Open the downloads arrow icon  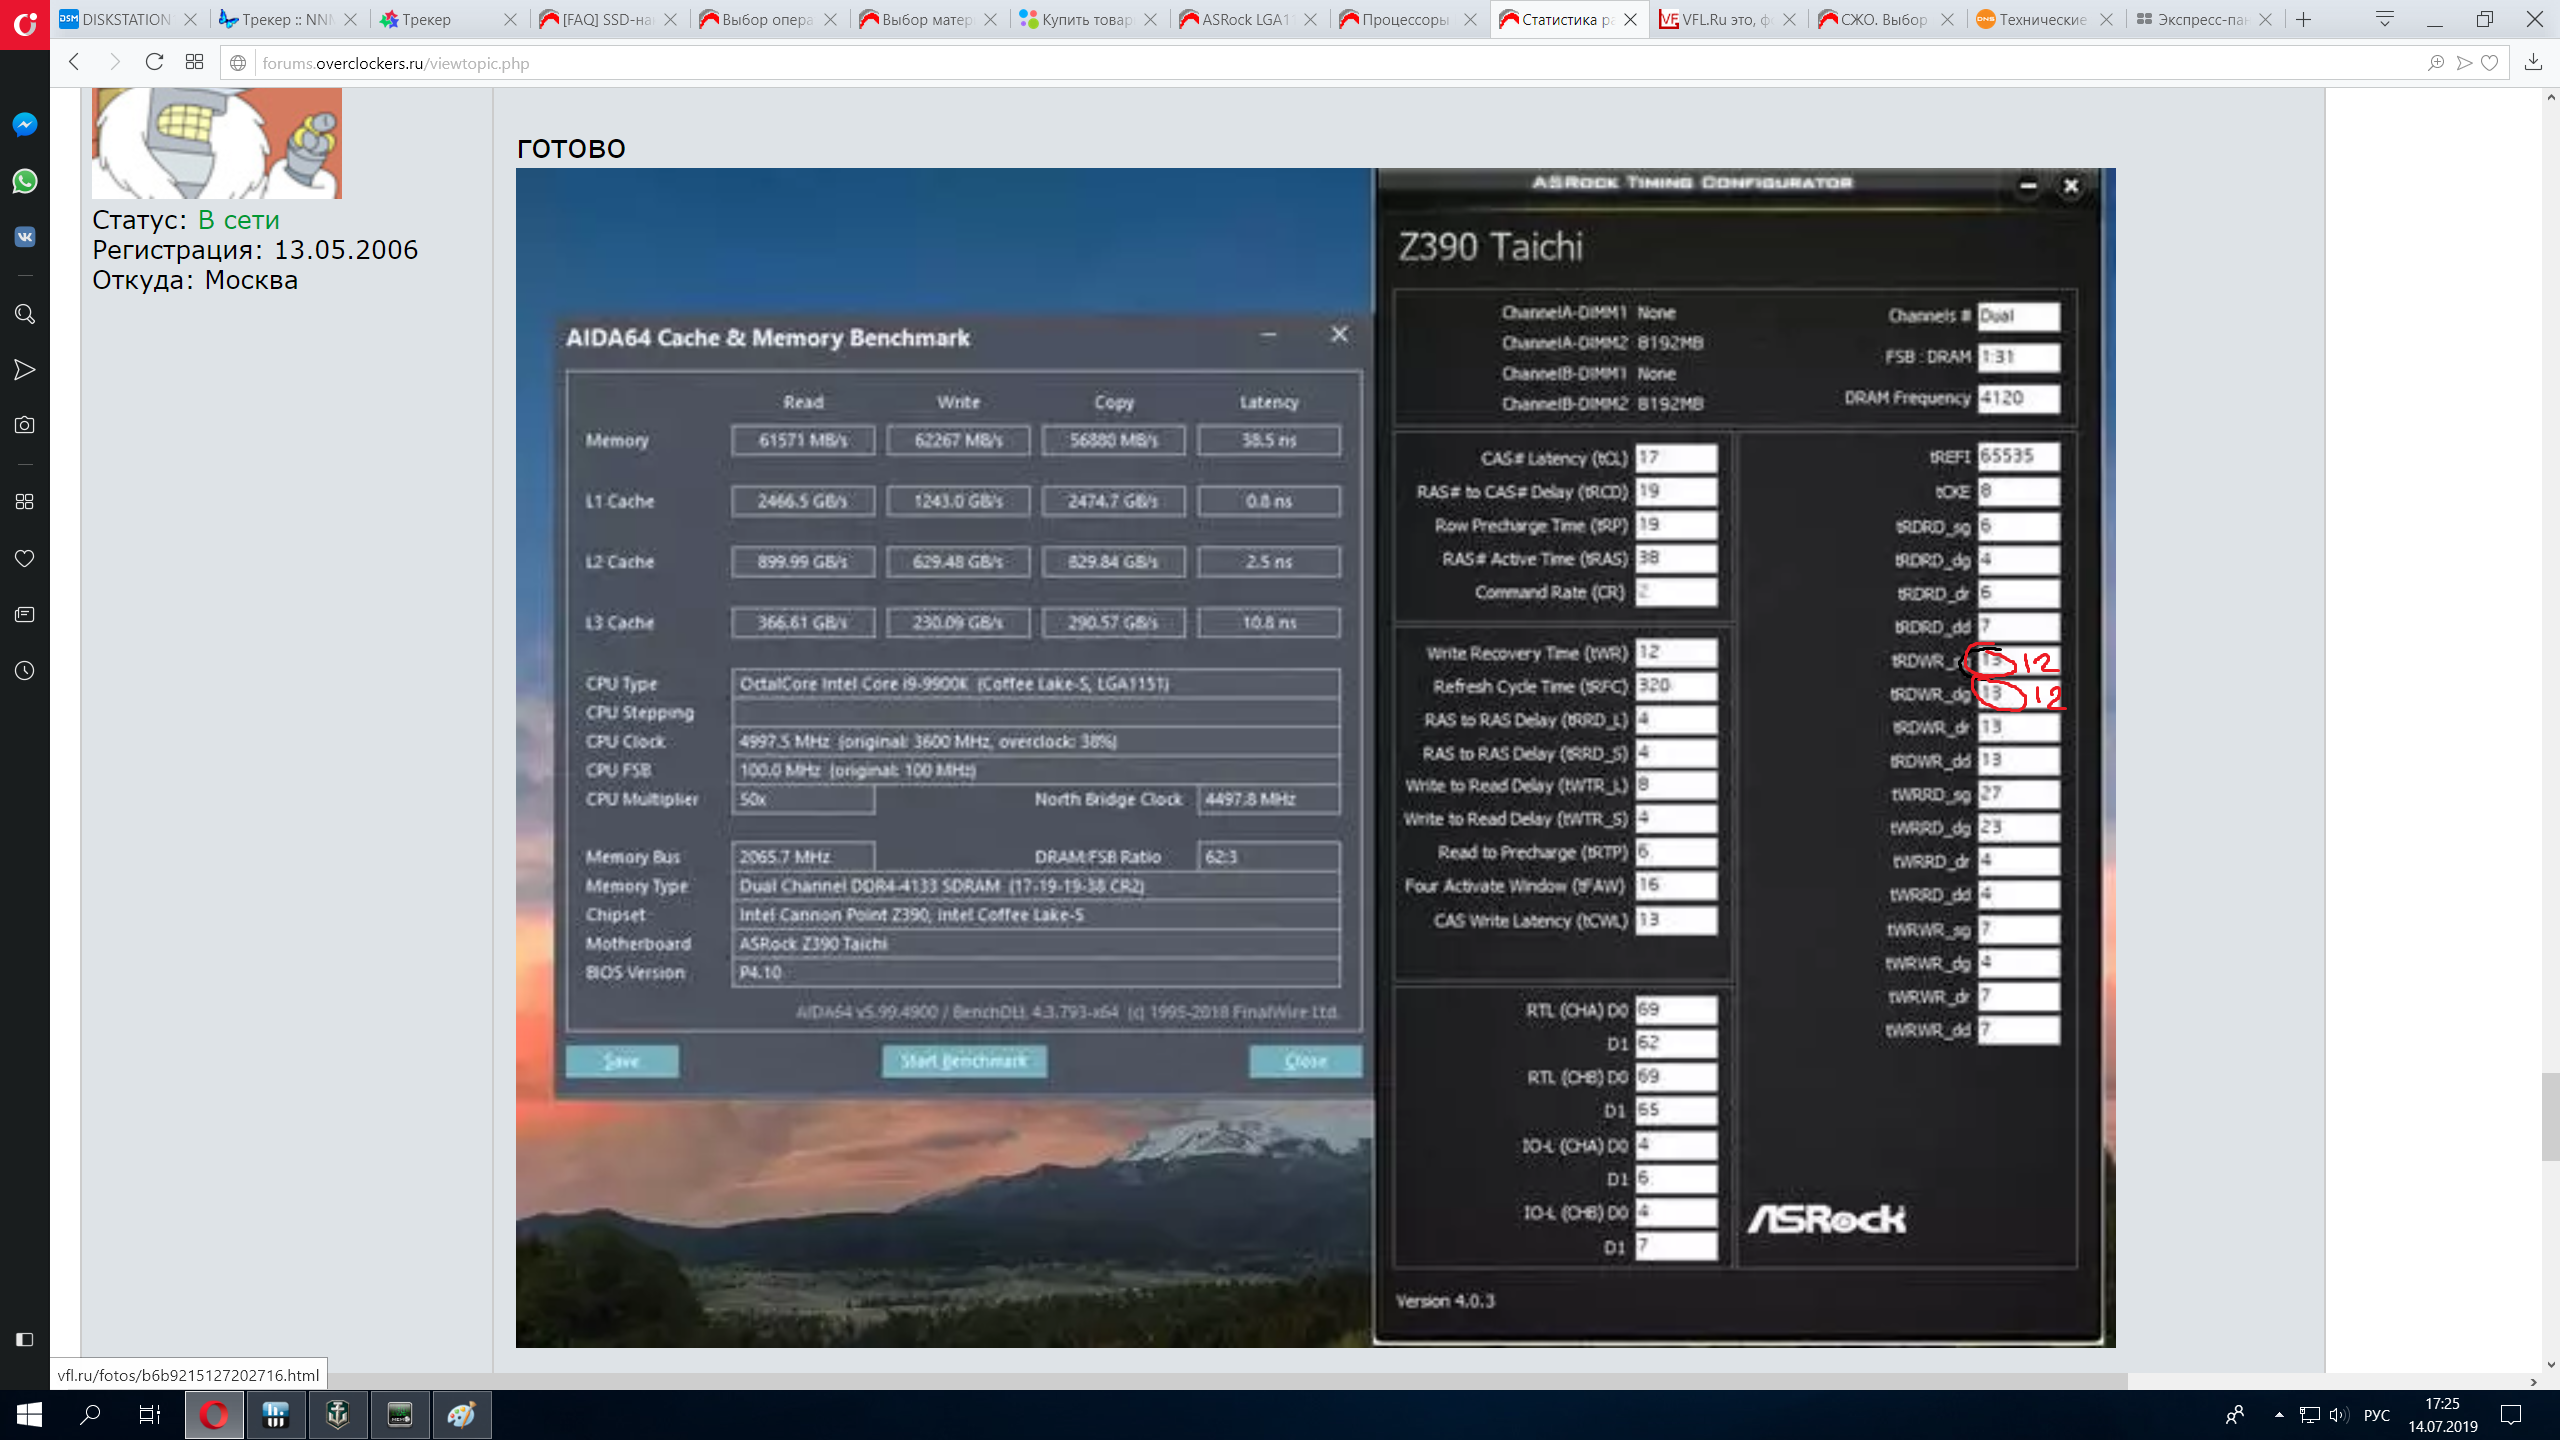tap(2533, 63)
